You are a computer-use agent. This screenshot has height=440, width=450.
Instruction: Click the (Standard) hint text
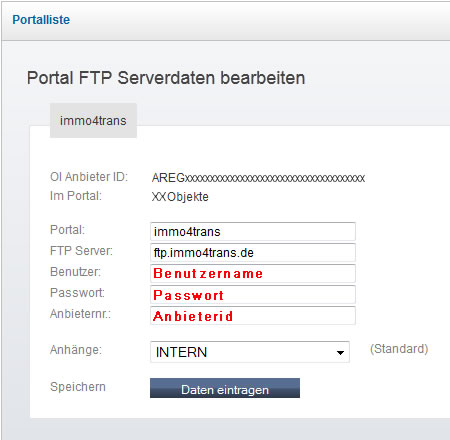(x=399, y=349)
